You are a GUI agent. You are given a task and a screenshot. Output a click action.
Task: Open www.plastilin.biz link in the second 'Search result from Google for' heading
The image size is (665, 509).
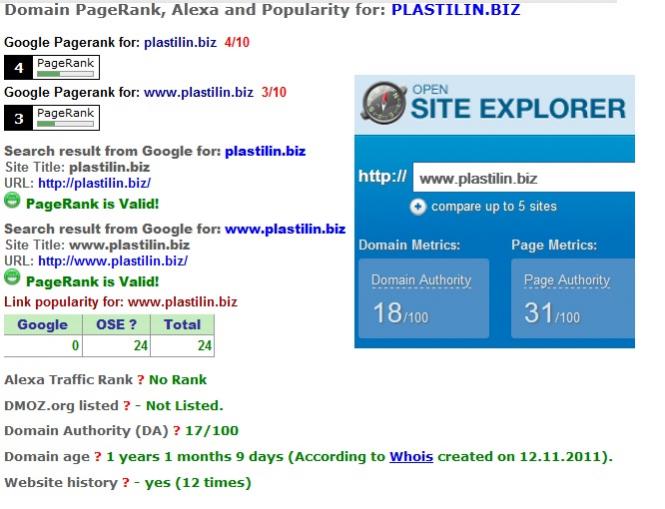[x=285, y=229]
